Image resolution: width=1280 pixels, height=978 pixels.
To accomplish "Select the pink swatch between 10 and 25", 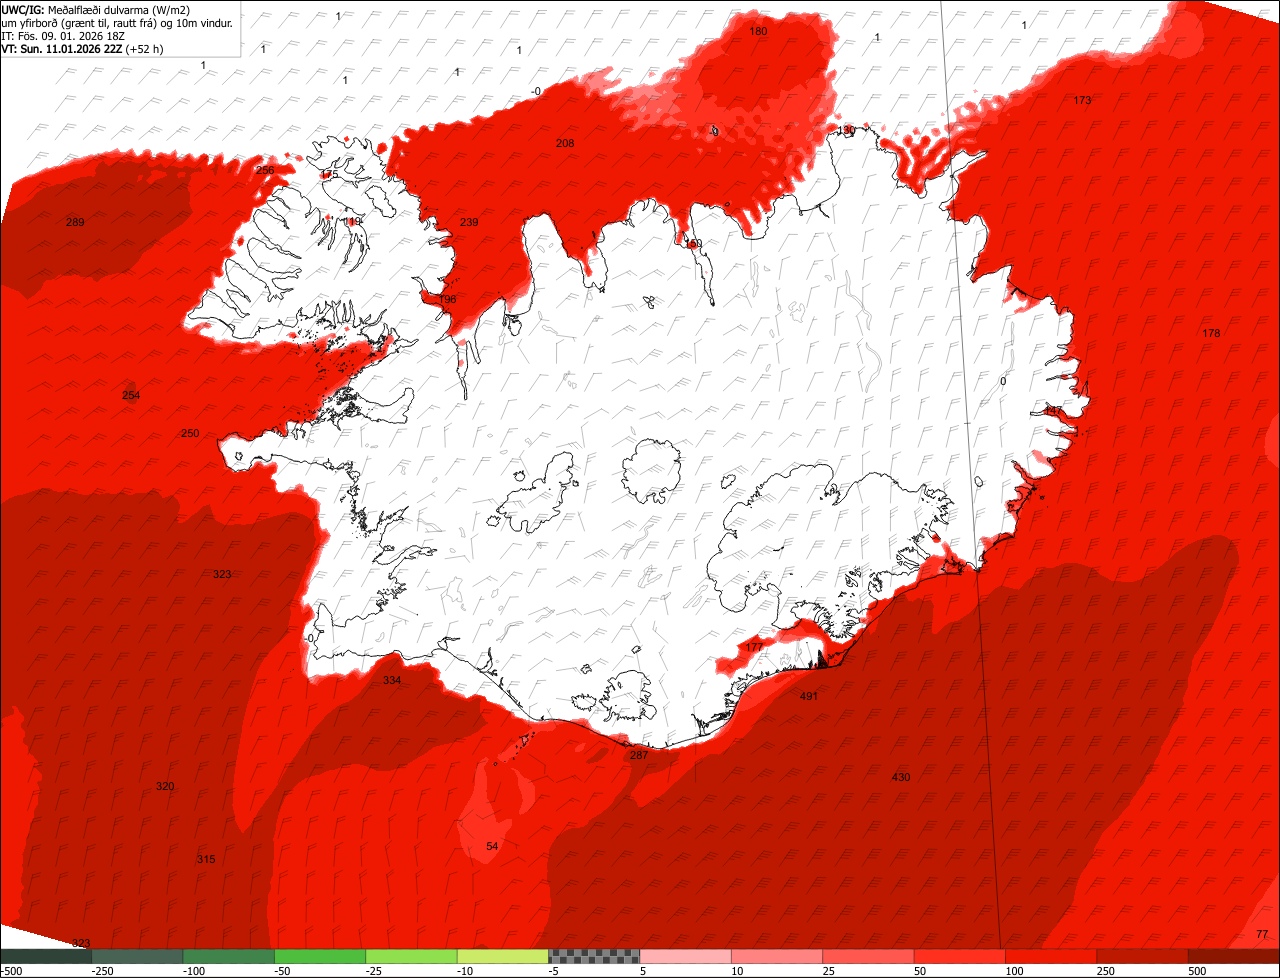I will click(x=777, y=956).
